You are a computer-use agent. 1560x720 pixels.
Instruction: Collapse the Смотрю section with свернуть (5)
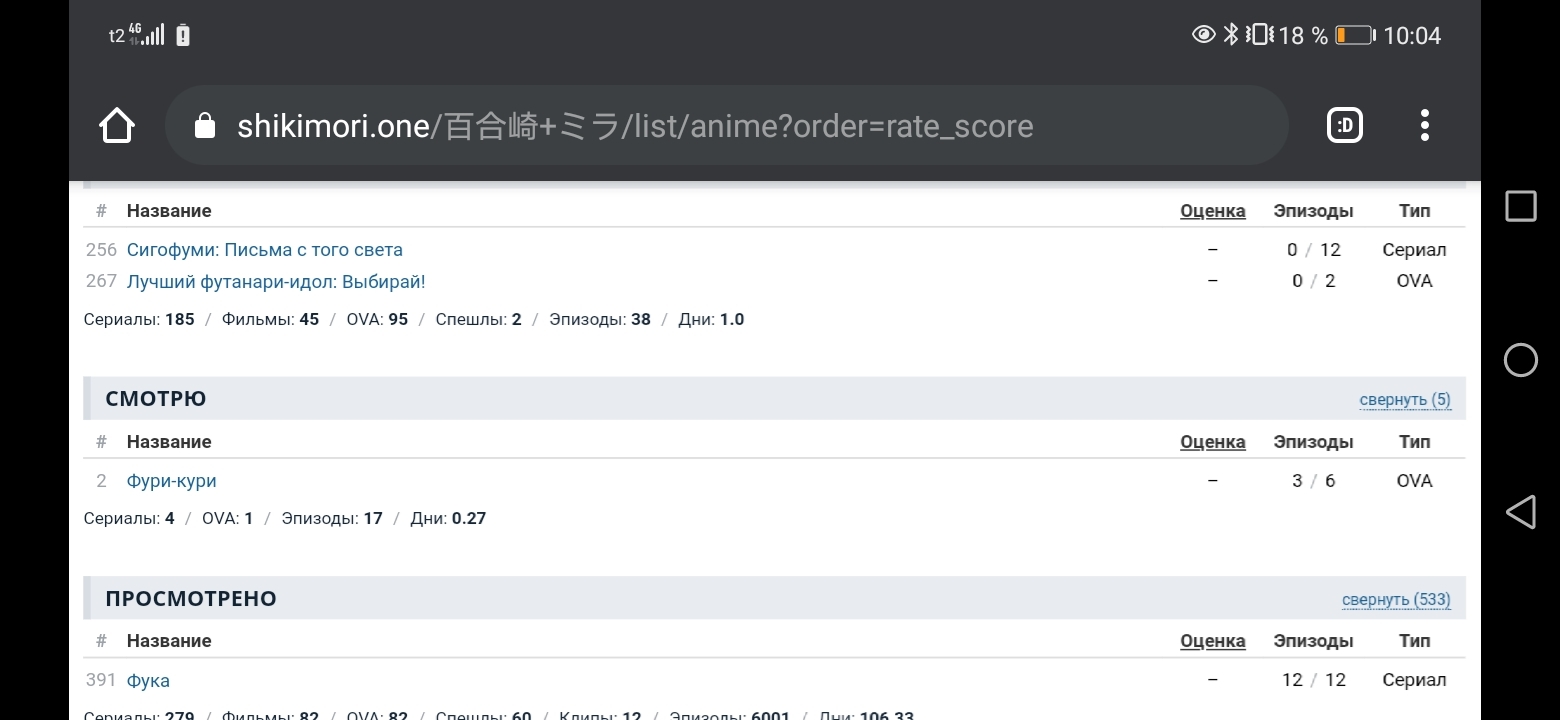(1404, 400)
